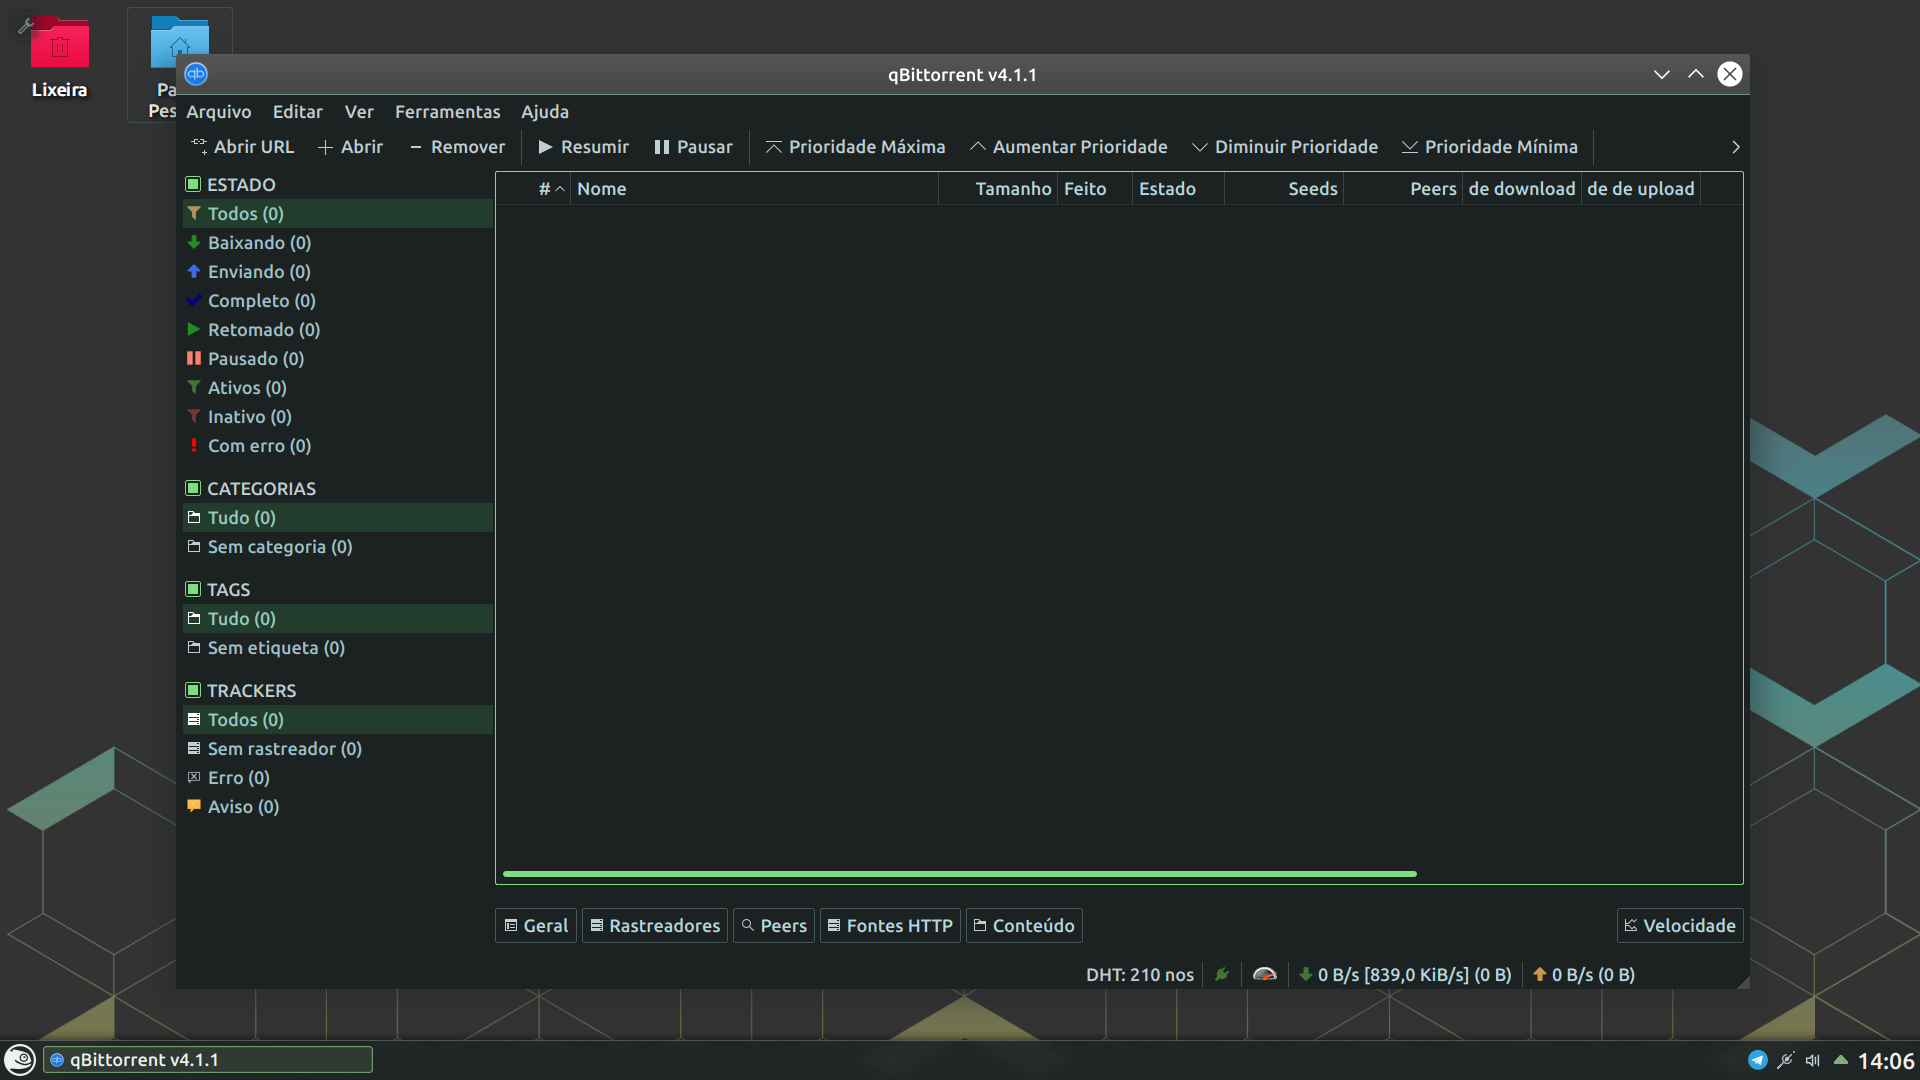1920x1080 pixels.
Task: Select the Baixando (0) filter
Action: (x=338, y=243)
